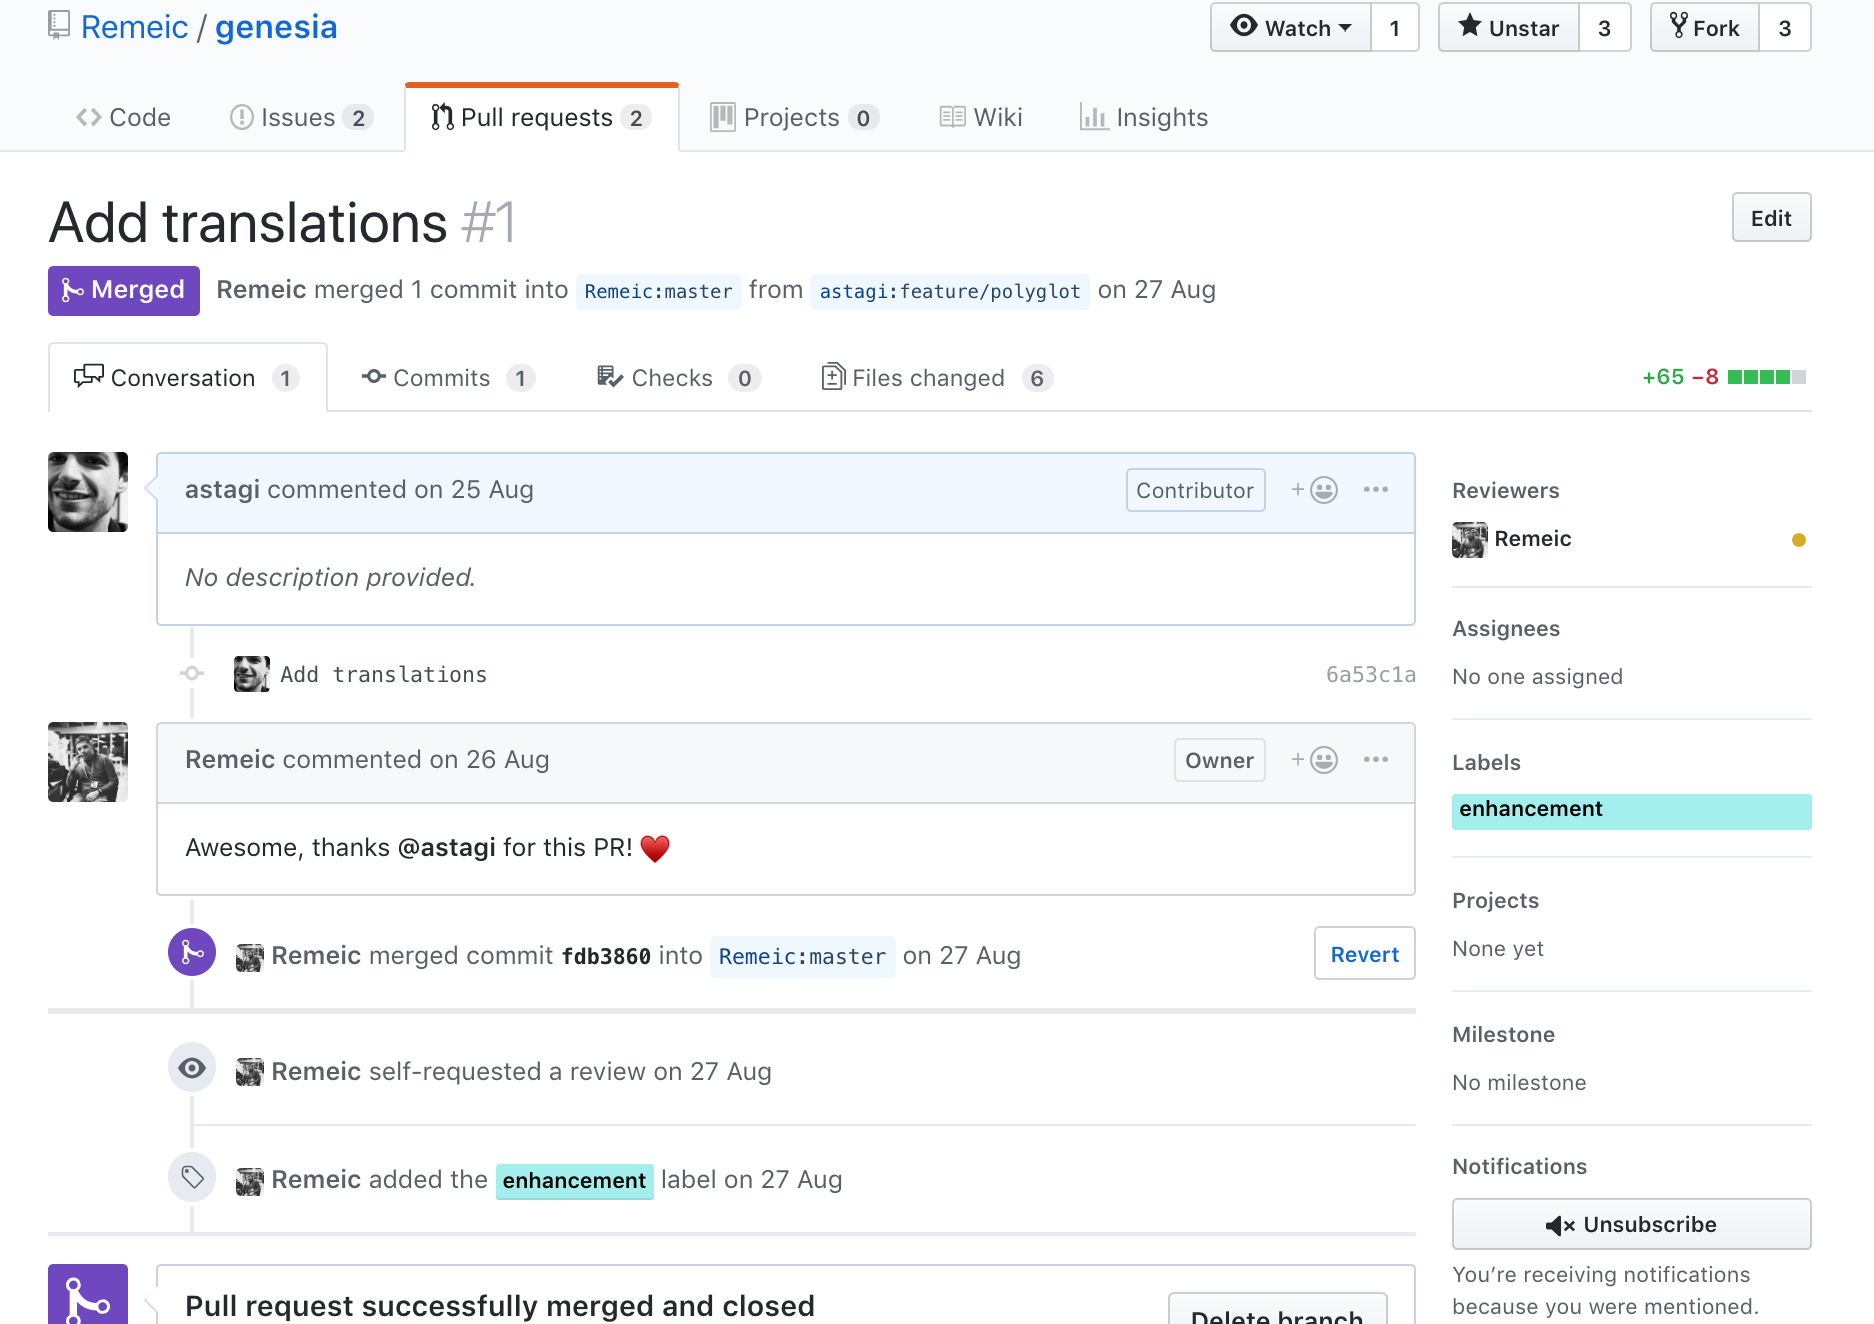This screenshot has width=1874, height=1324.
Task: Open the astagi:feature/polyglot branch
Action: 950,291
